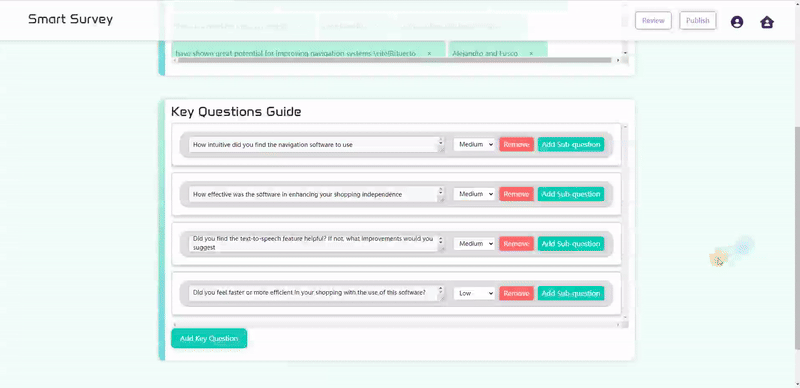Remove the 'How intuitive' question

[x=516, y=144]
